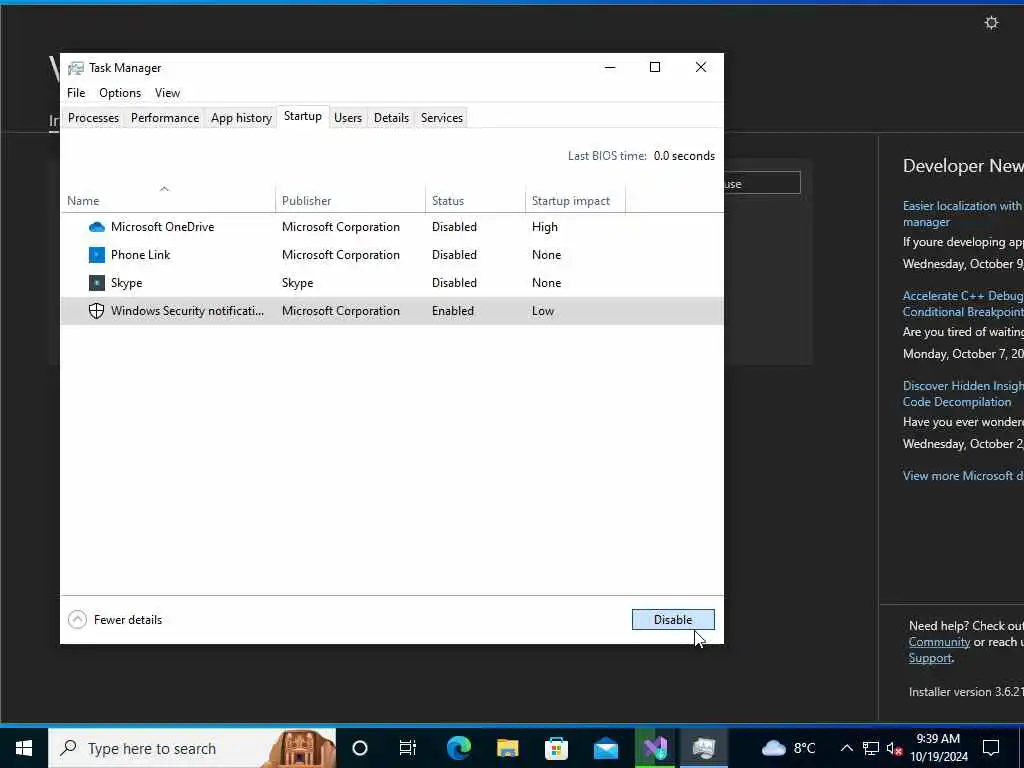Viewport: 1024px width, 768px height.
Task: Open the Mail app from the taskbar
Action: tap(605, 748)
